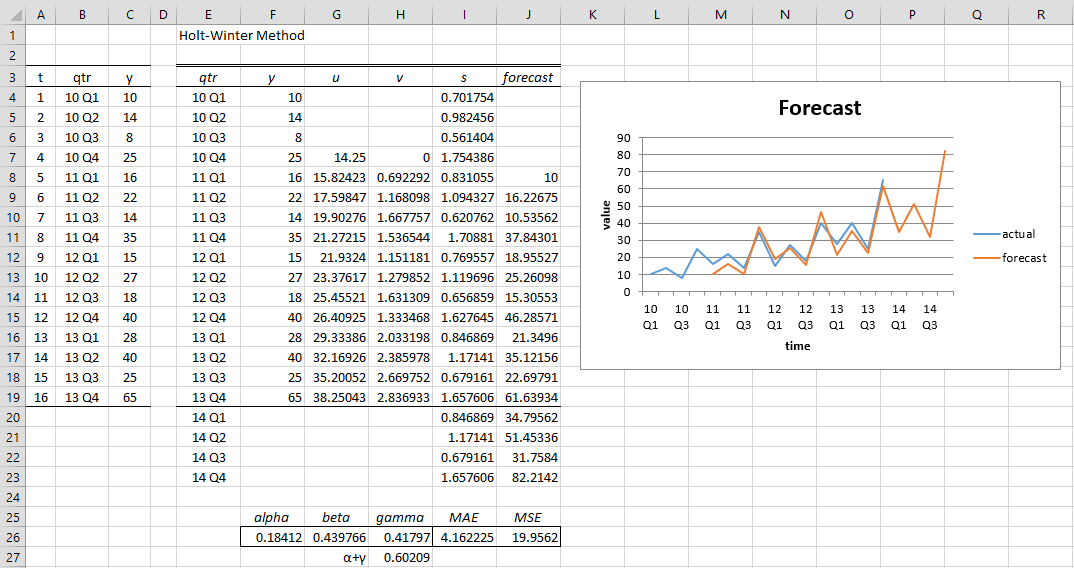This screenshot has width=1074, height=568.
Task: Click the MSE value 19.9562
Action: [528, 537]
